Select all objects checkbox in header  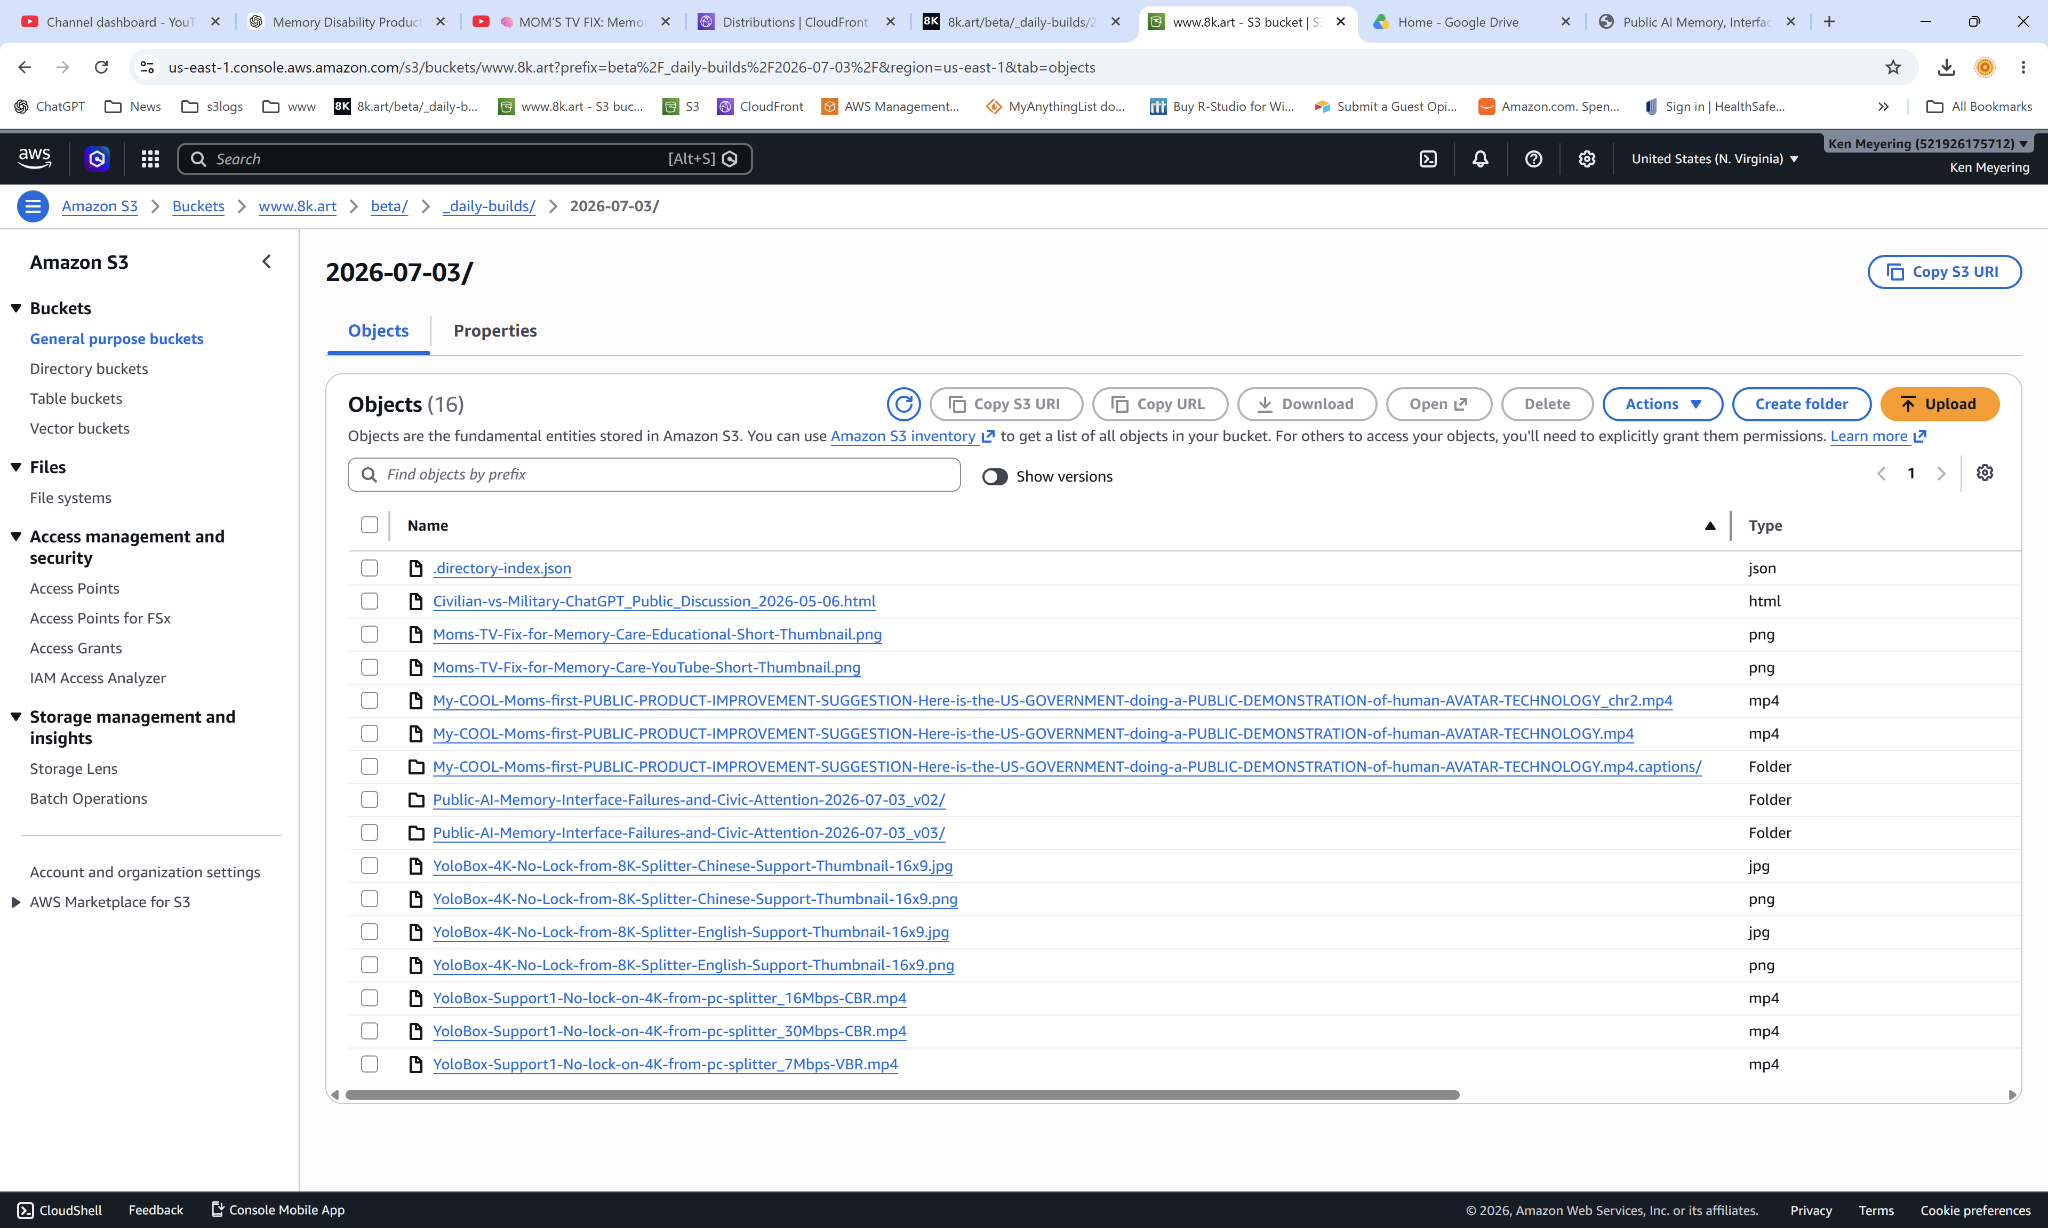click(369, 525)
